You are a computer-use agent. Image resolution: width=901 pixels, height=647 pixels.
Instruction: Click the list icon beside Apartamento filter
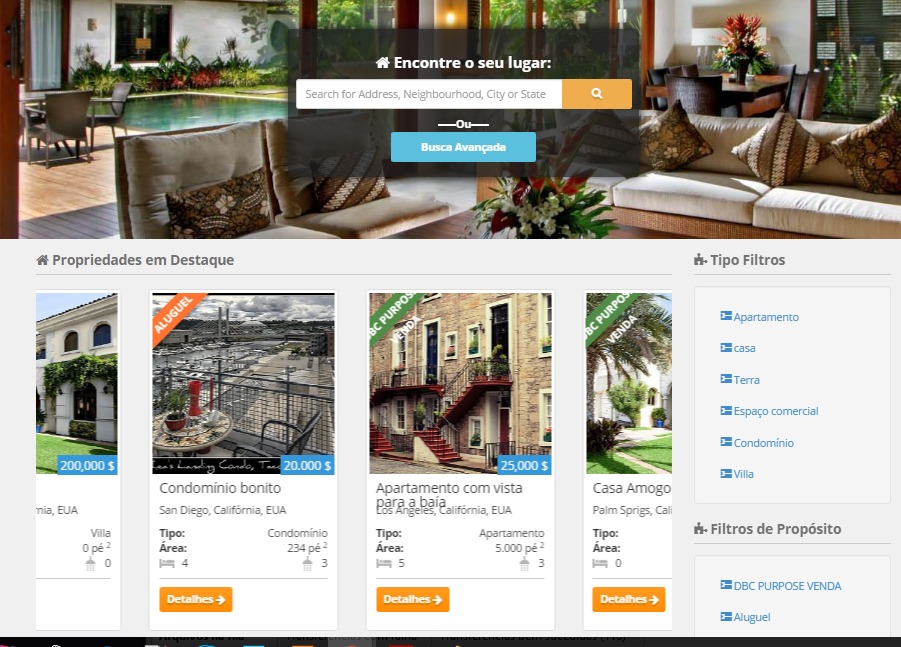[x=726, y=316]
